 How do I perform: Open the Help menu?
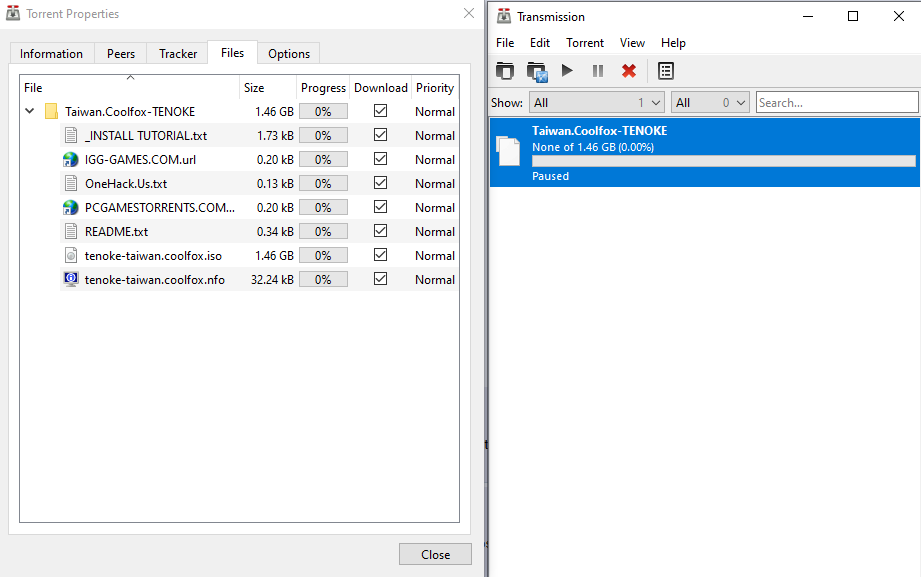[x=673, y=43]
